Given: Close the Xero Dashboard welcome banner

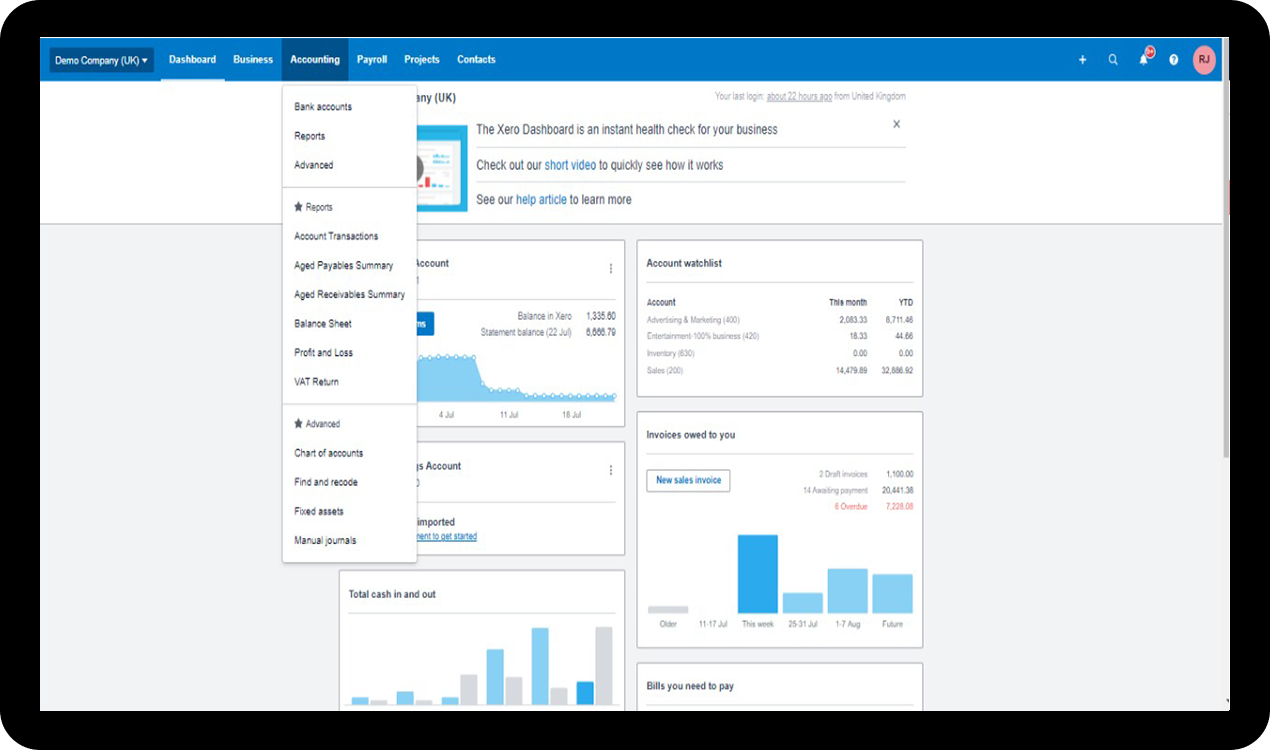Looking at the screenshot, I should pos(896,125).
